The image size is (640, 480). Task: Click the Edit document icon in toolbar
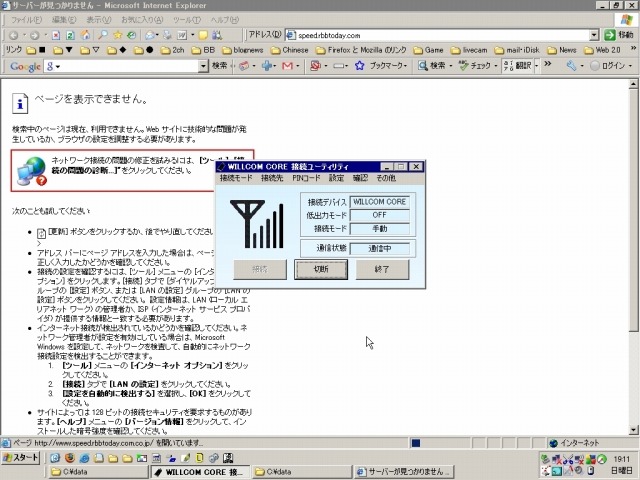[x=182, y=36]
